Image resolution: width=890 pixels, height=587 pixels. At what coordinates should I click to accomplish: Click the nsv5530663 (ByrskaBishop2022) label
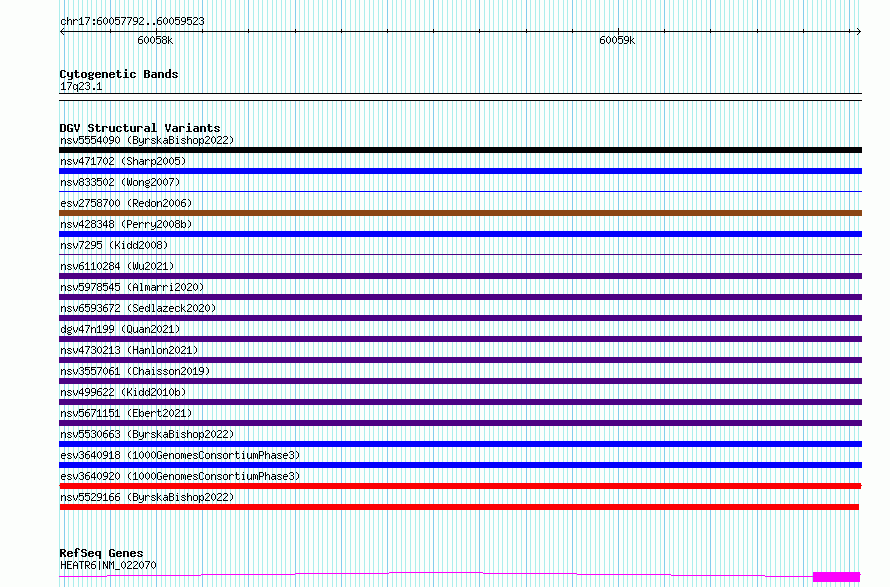[x=147, y=434]
